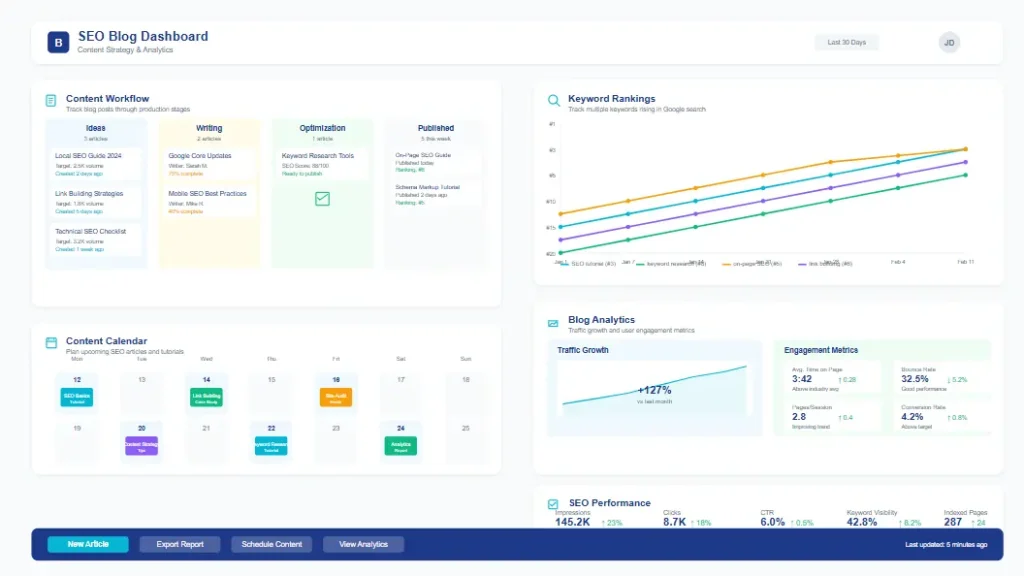This screenshot has height=576, width=1024.
Task: Click the Export Report button
Action: pyautogui.click(x=180, y=544)
